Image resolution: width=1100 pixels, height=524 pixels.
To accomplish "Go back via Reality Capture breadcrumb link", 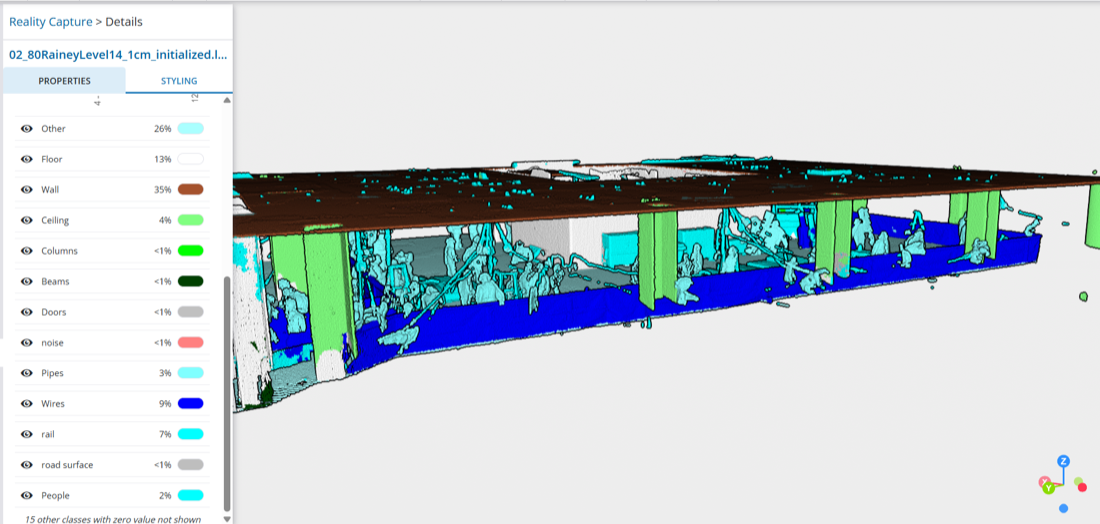I will (51, 22).
